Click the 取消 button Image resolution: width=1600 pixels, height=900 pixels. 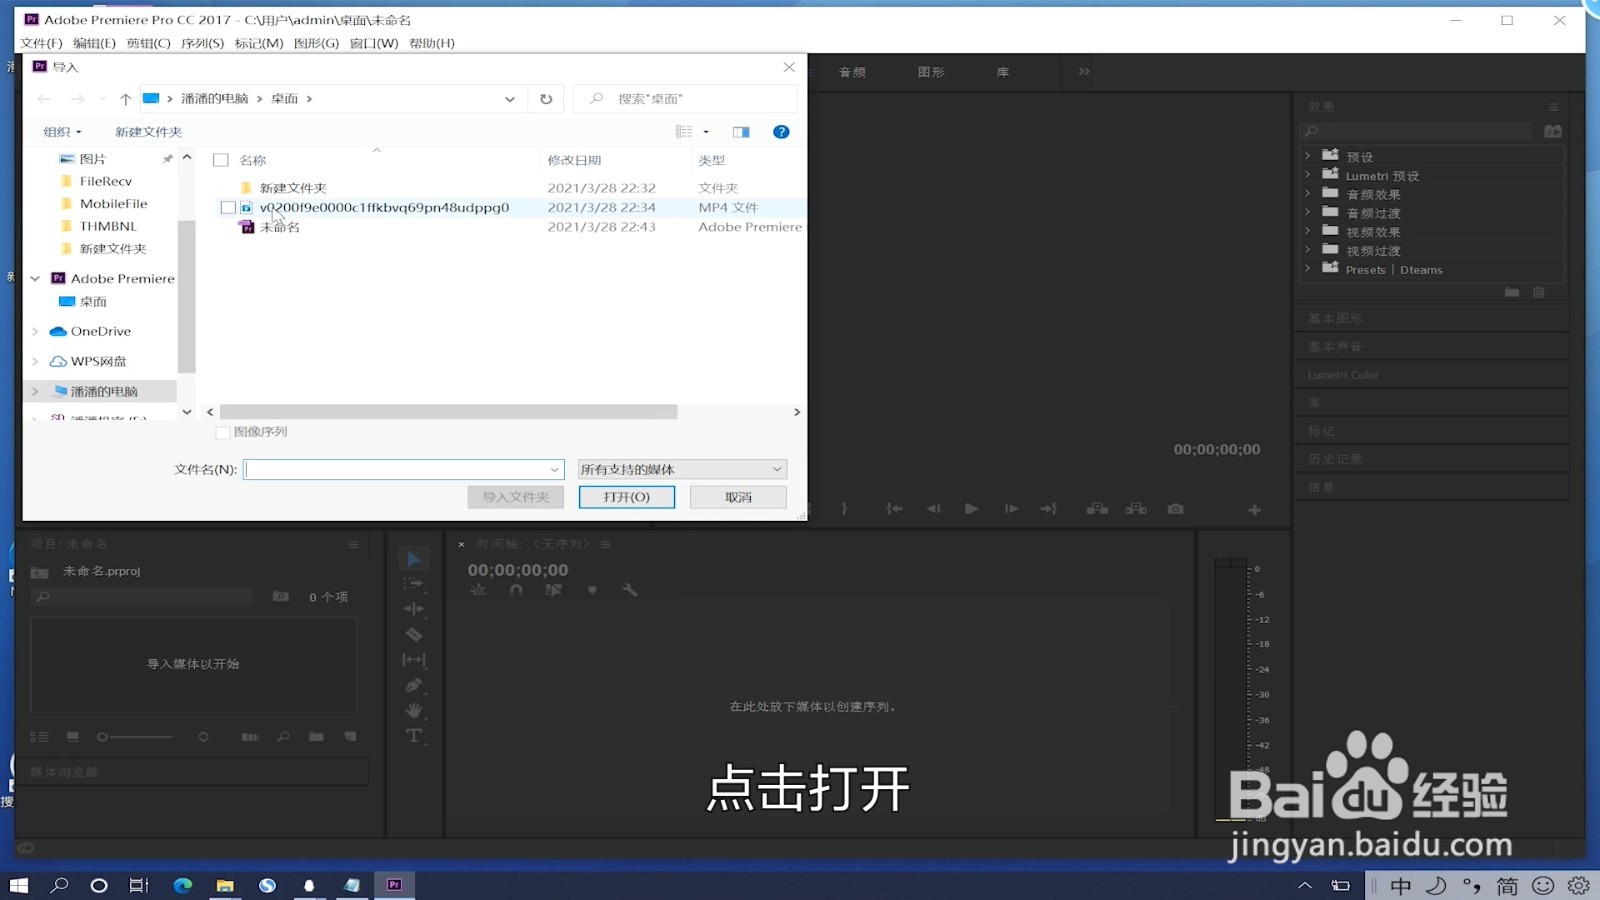[x=738, y=497]
